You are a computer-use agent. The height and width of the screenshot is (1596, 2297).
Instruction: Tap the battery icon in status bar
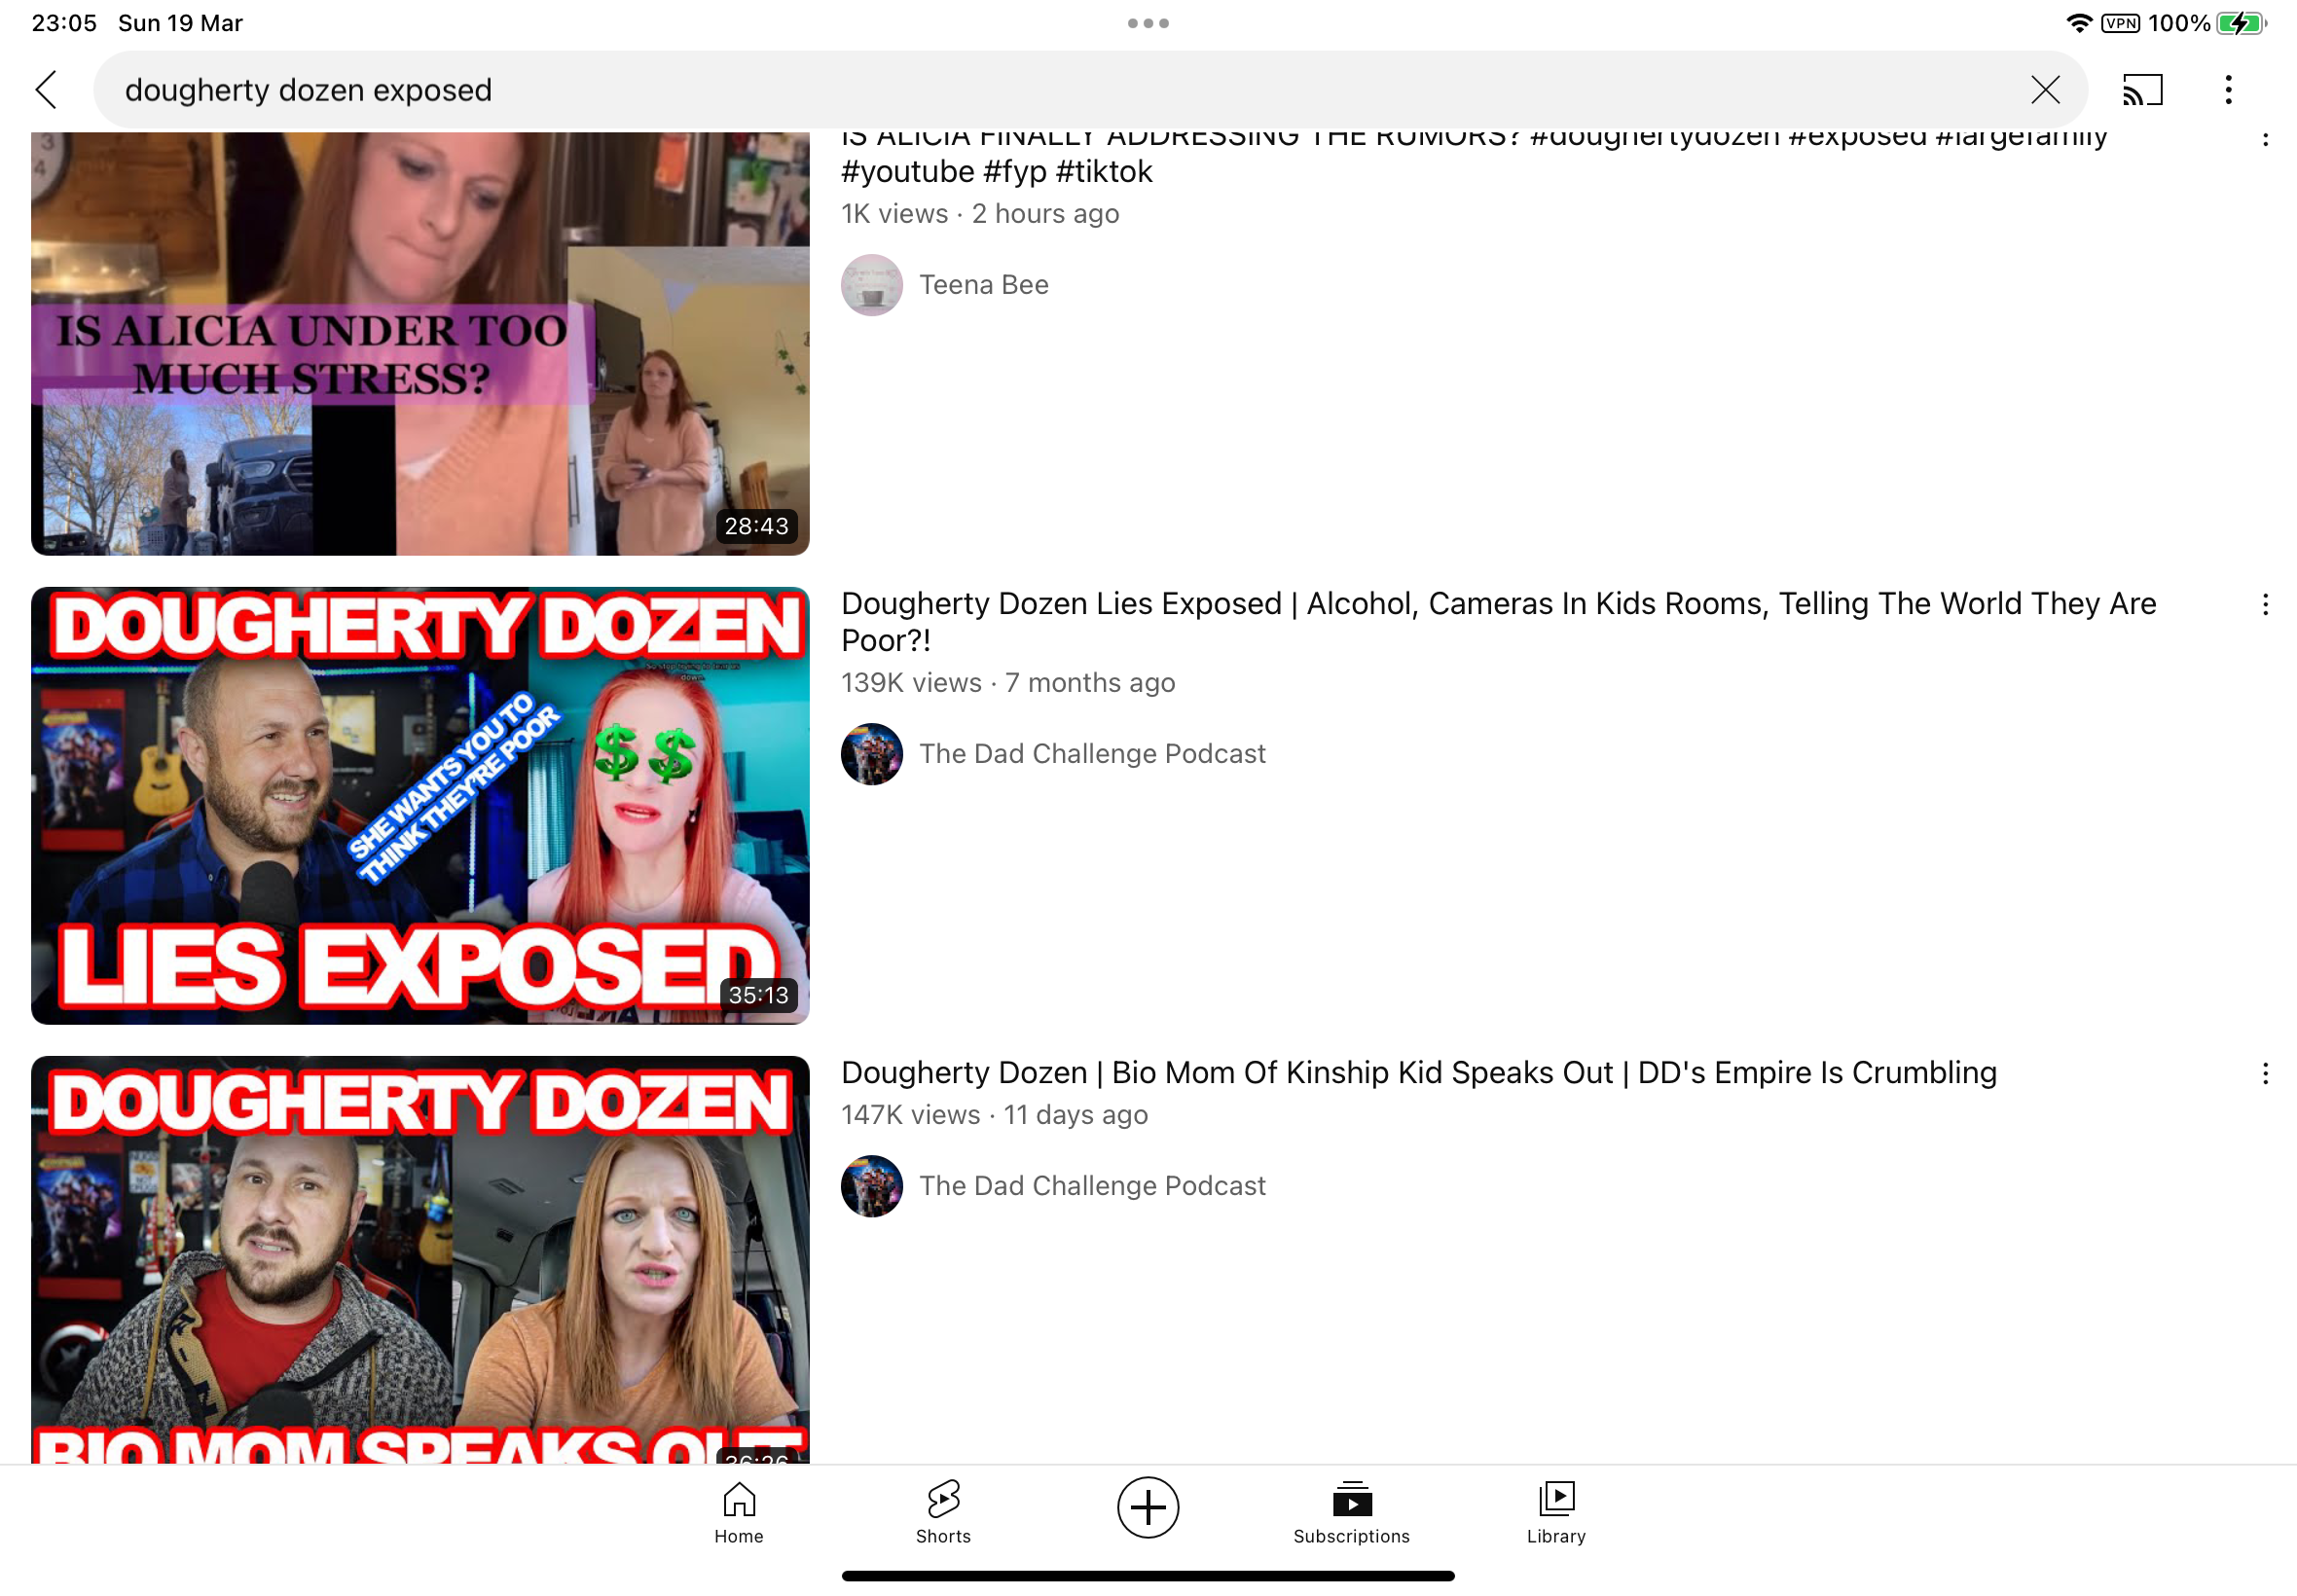coord(2241,23)
